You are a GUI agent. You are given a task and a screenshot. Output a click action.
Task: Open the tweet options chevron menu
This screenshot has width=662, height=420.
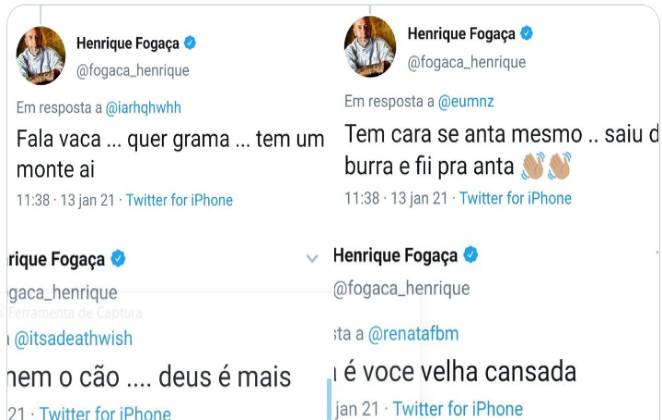[x=312, y=259]
